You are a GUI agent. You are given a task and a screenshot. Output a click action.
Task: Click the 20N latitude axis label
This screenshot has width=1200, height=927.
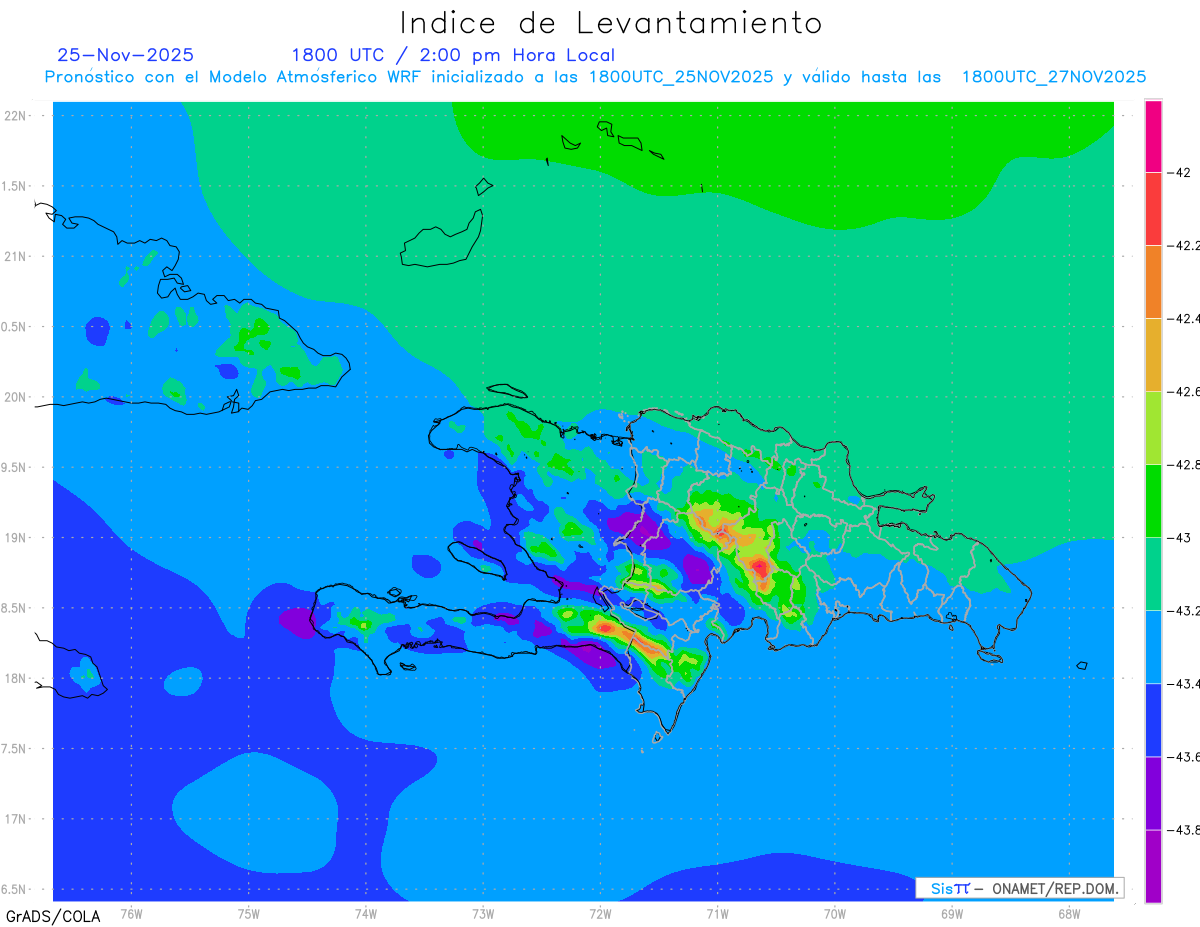(x=17, y=397)
